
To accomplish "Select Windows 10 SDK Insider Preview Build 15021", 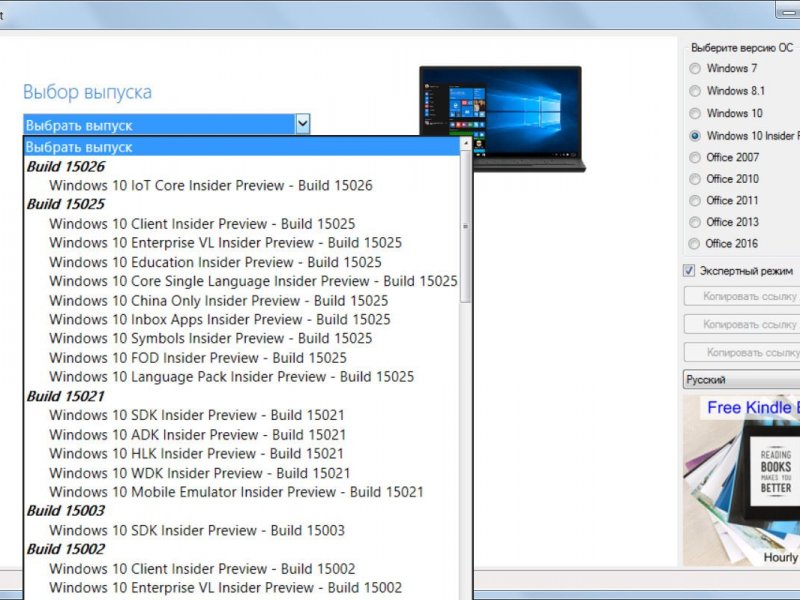I will [197, 415].
